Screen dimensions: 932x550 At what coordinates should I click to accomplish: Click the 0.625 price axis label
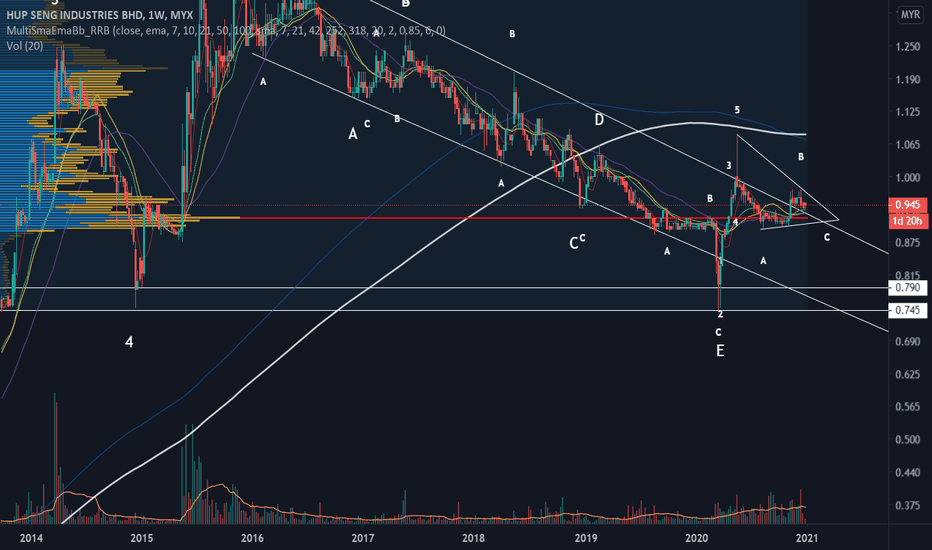tap(908, 374)
